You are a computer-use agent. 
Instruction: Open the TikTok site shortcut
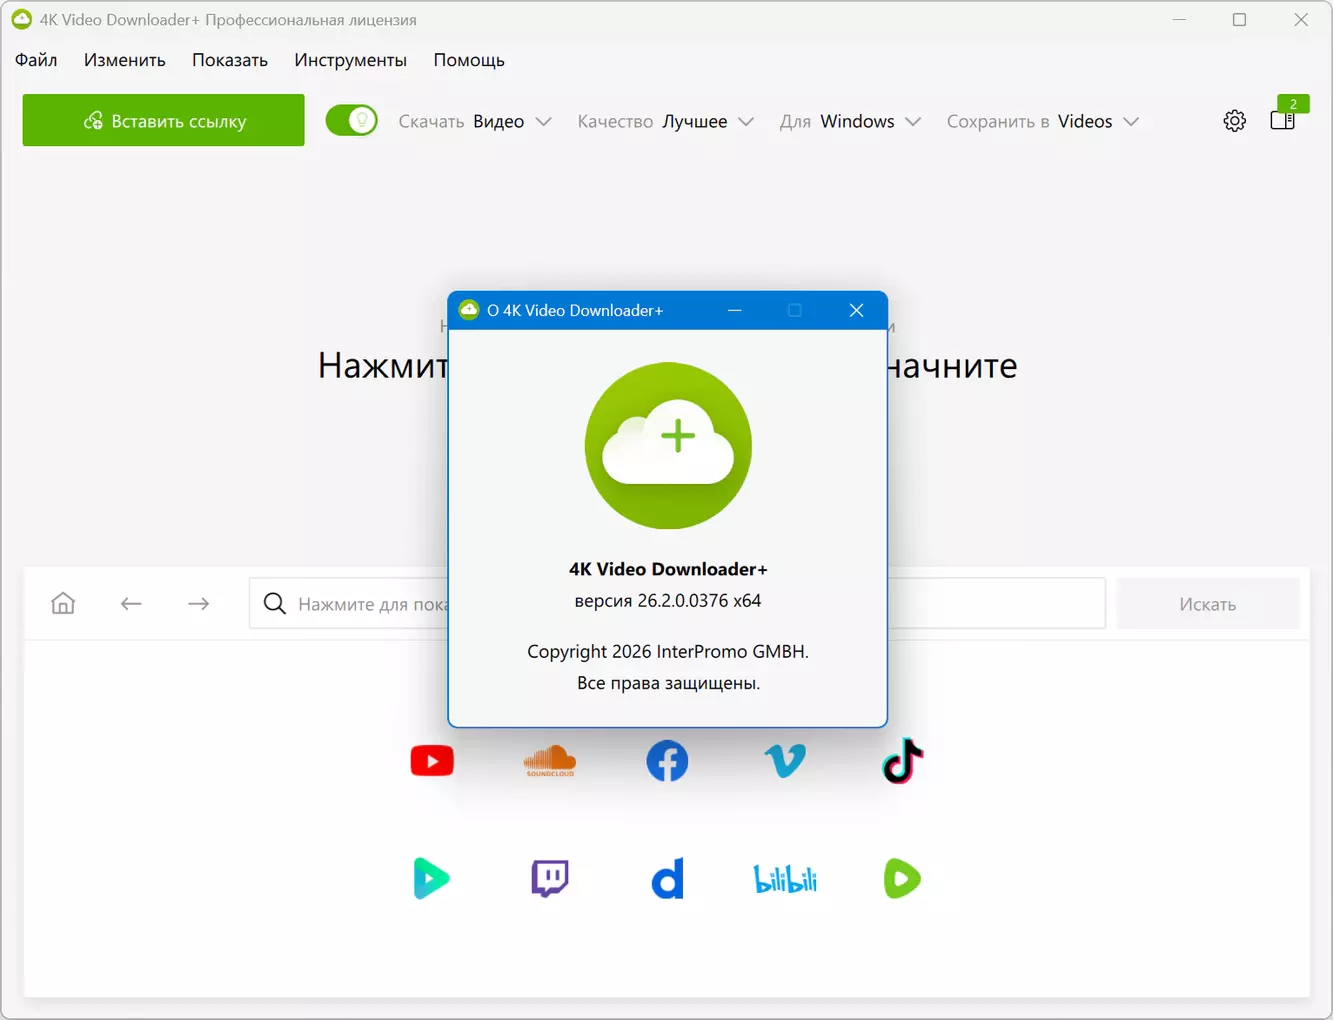click(903, 761)
